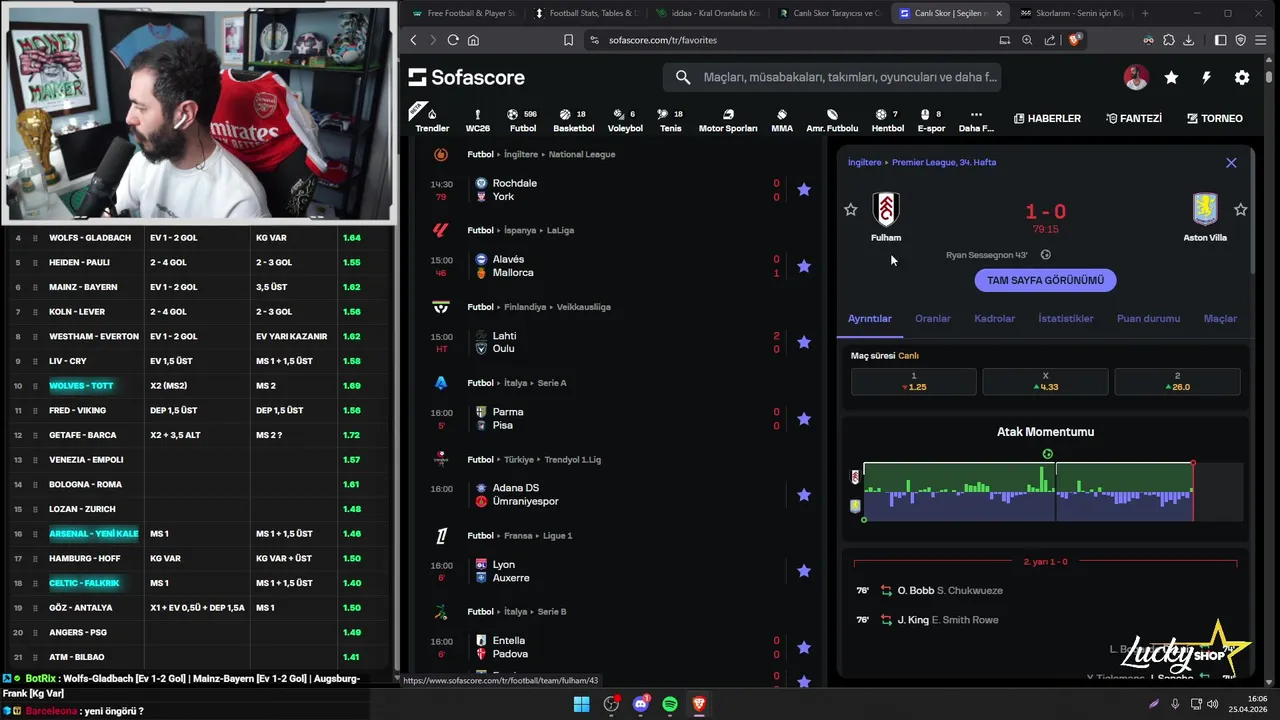This screenshot has width=1280, height=720.
Task: Open the HABERLER link
Action: click(x=1047, y=118)
